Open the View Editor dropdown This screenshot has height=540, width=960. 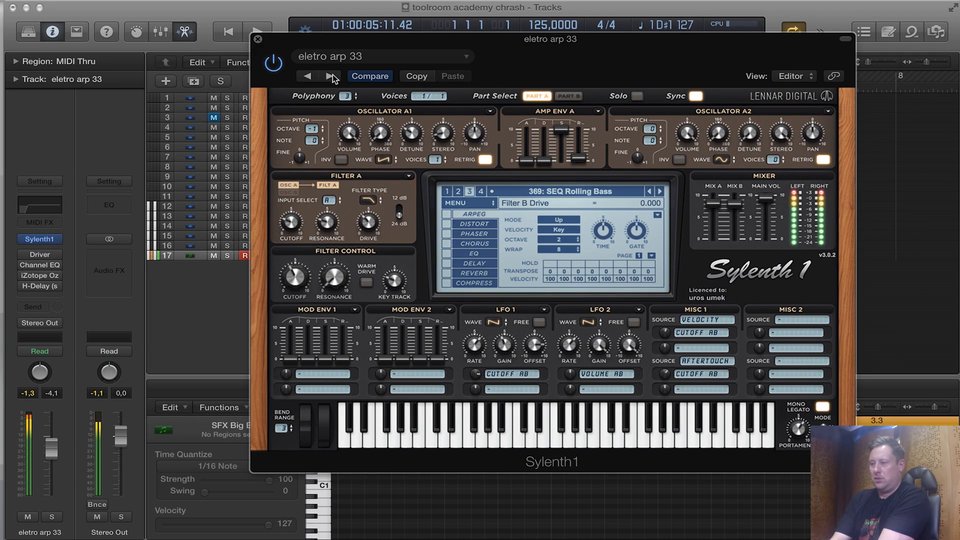794,76
